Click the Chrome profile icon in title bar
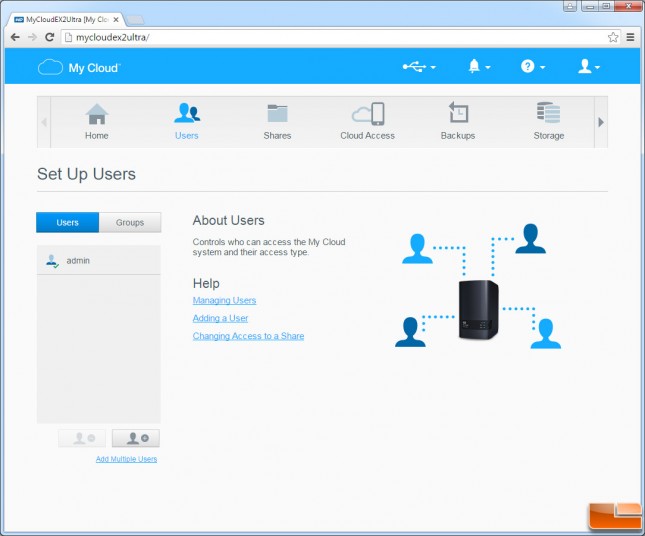This screenshot has height=536, width=645. pyautogui.click(x=570, y=5)
